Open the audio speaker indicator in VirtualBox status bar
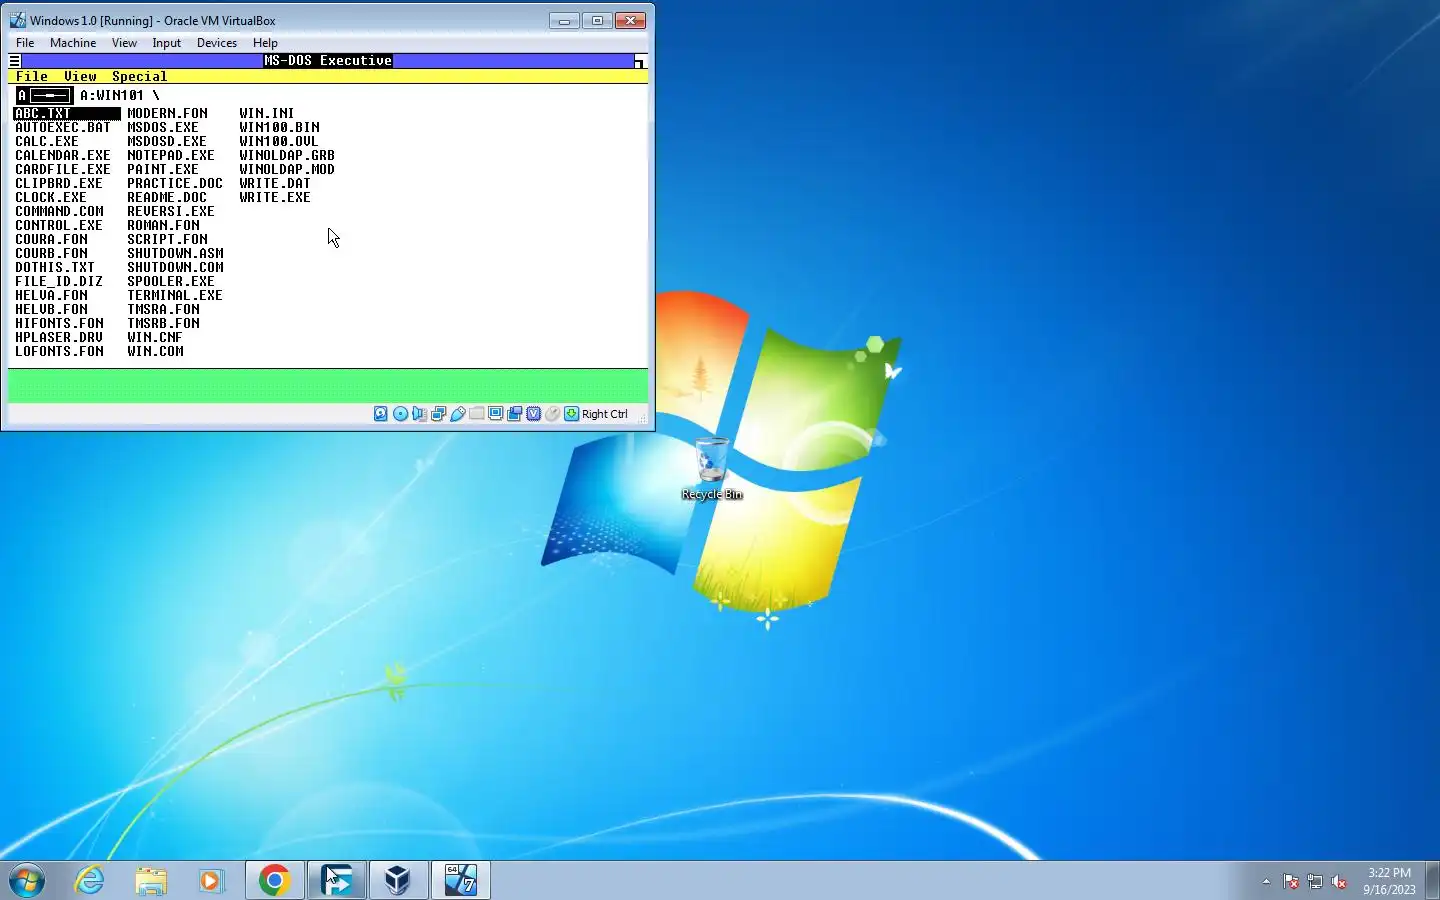 click(419, 414)
